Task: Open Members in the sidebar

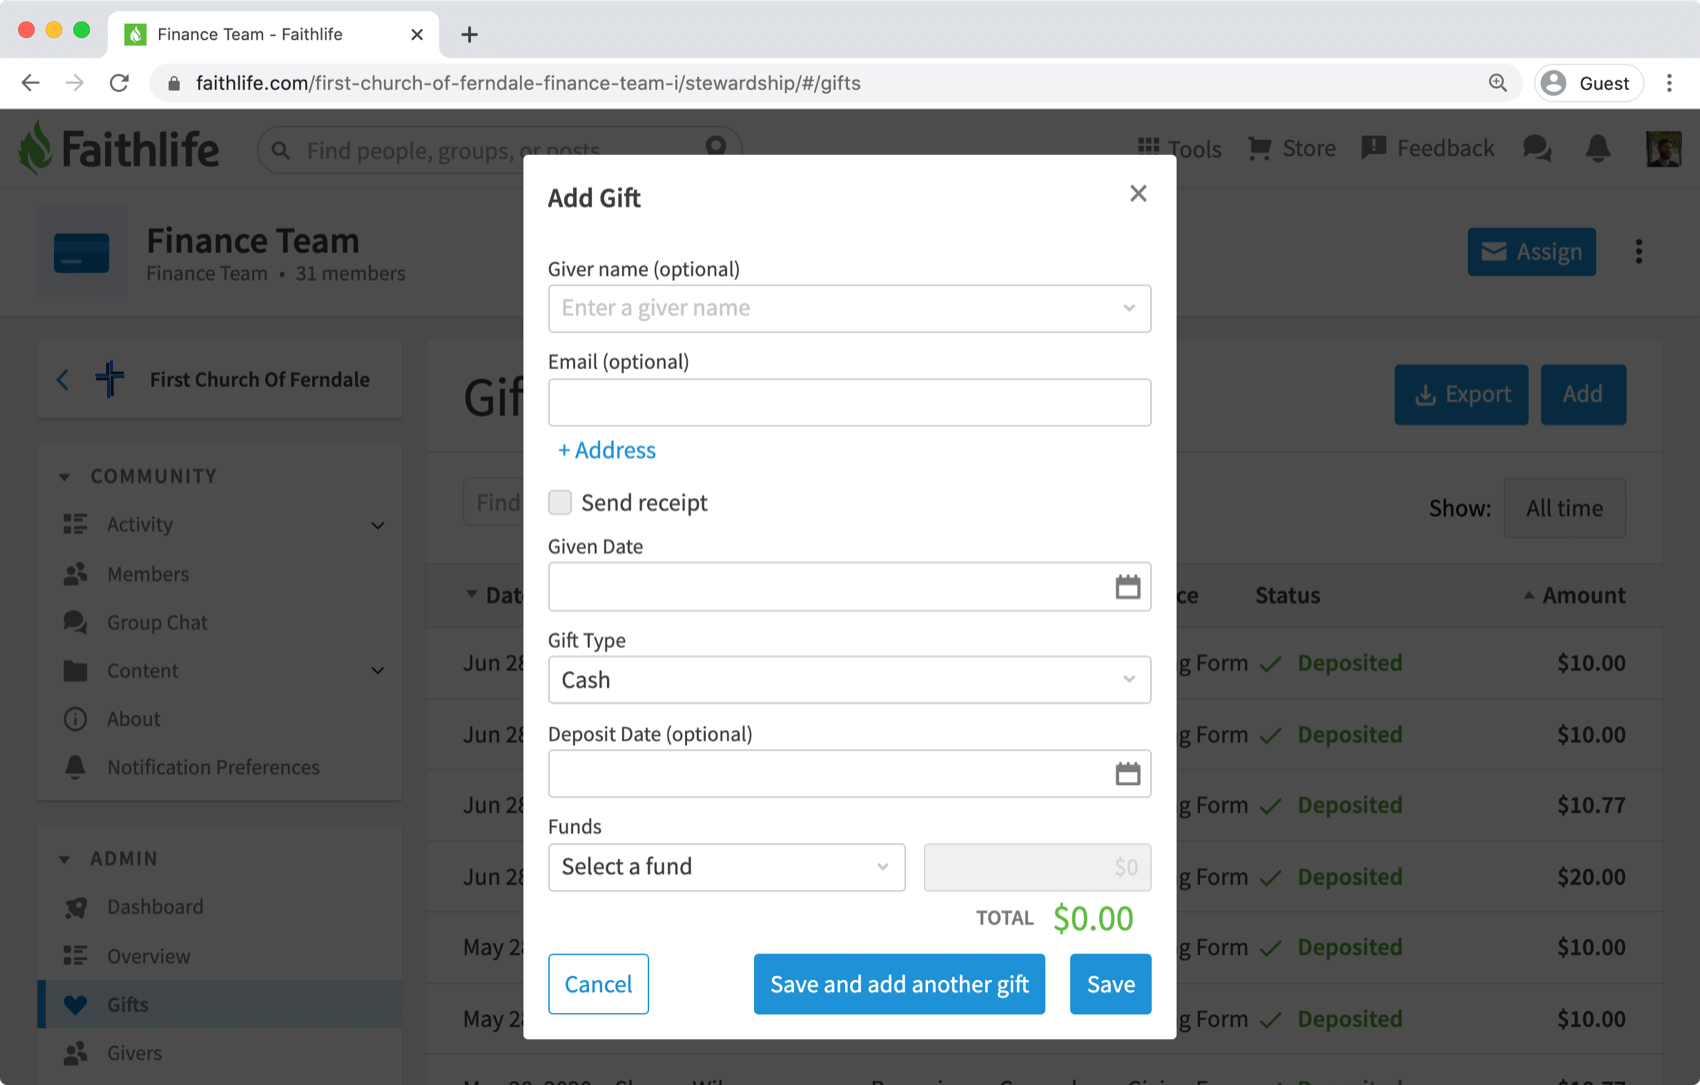Action: pos(147,574)
